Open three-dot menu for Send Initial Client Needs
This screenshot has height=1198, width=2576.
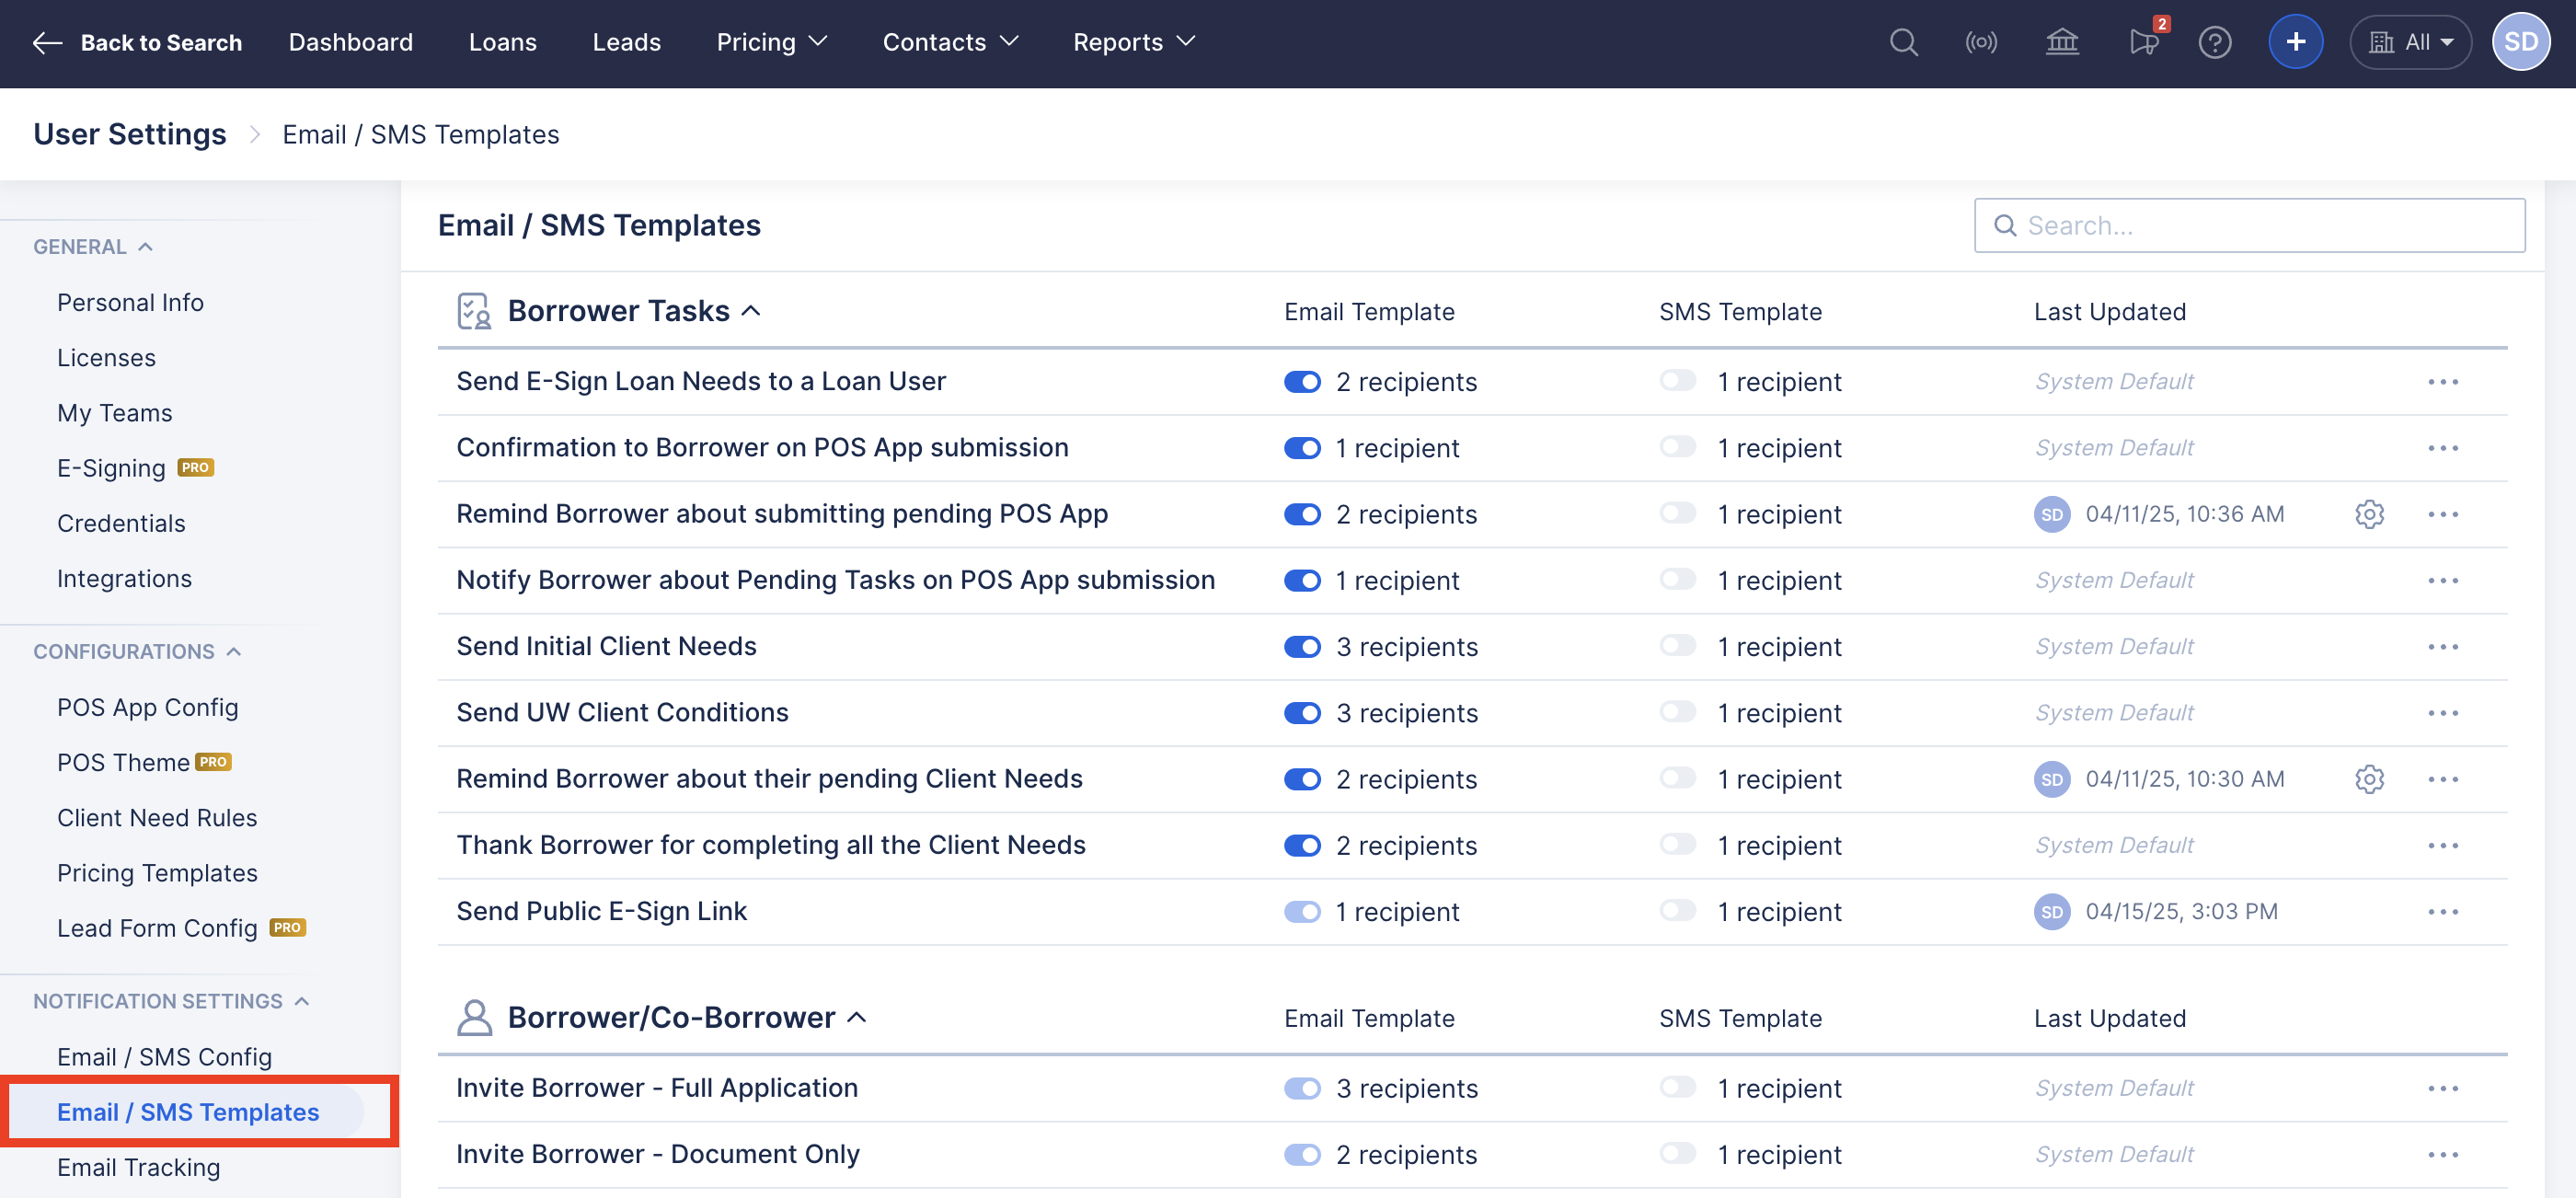(x=2442, y=647)
